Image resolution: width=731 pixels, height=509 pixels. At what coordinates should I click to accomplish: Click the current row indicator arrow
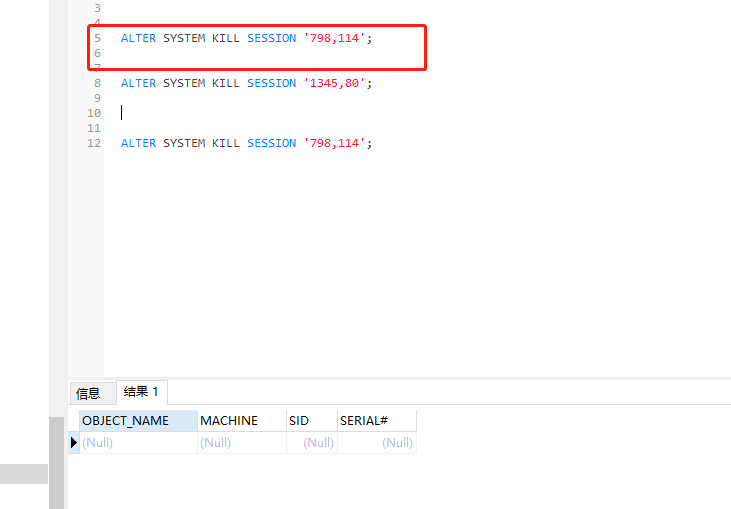click(74, 442)
